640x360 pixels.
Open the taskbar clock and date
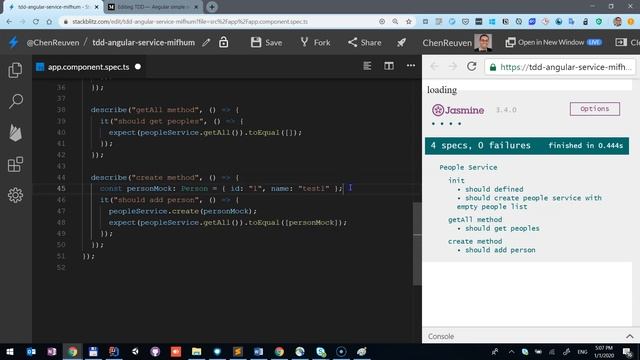tap(604, 351)
